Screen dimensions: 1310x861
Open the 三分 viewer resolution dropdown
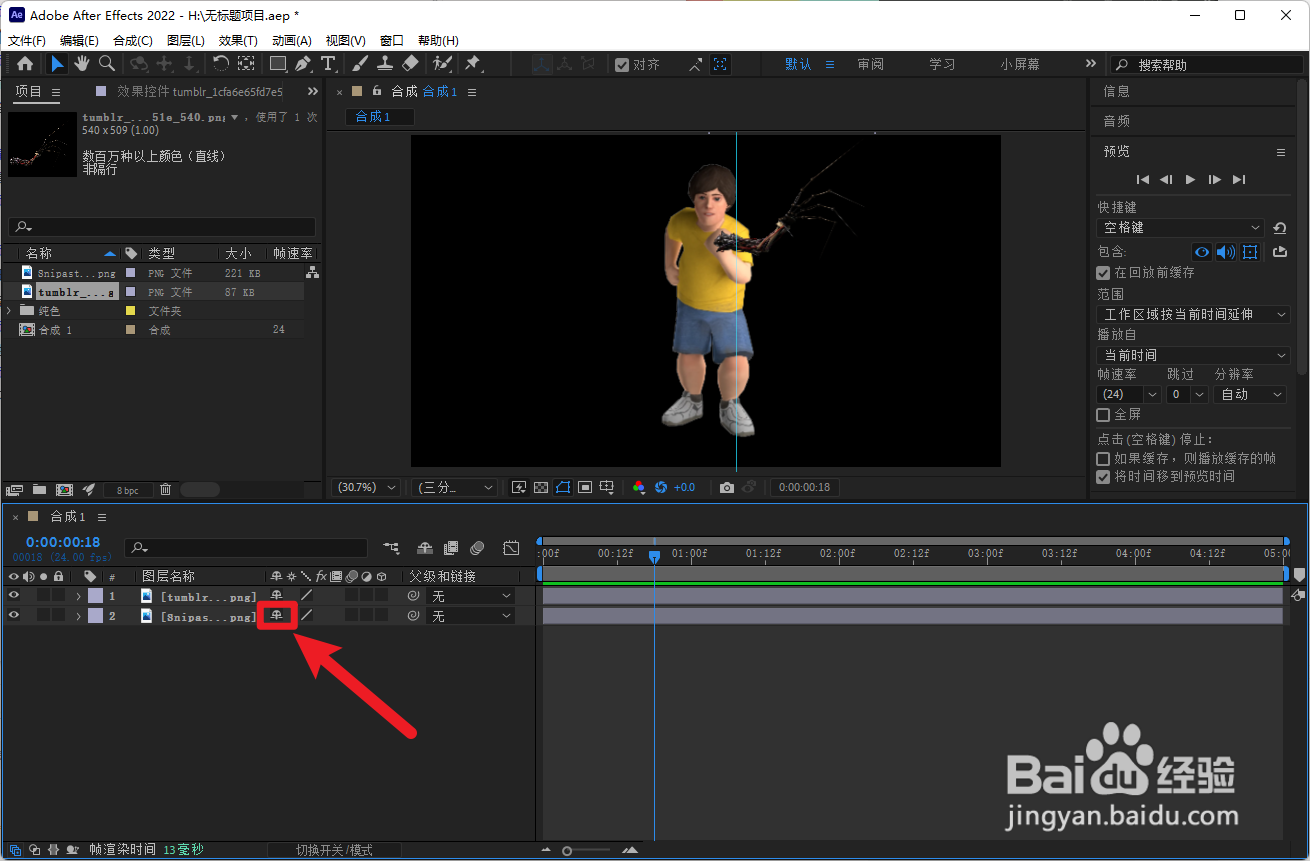pos(455,488)
